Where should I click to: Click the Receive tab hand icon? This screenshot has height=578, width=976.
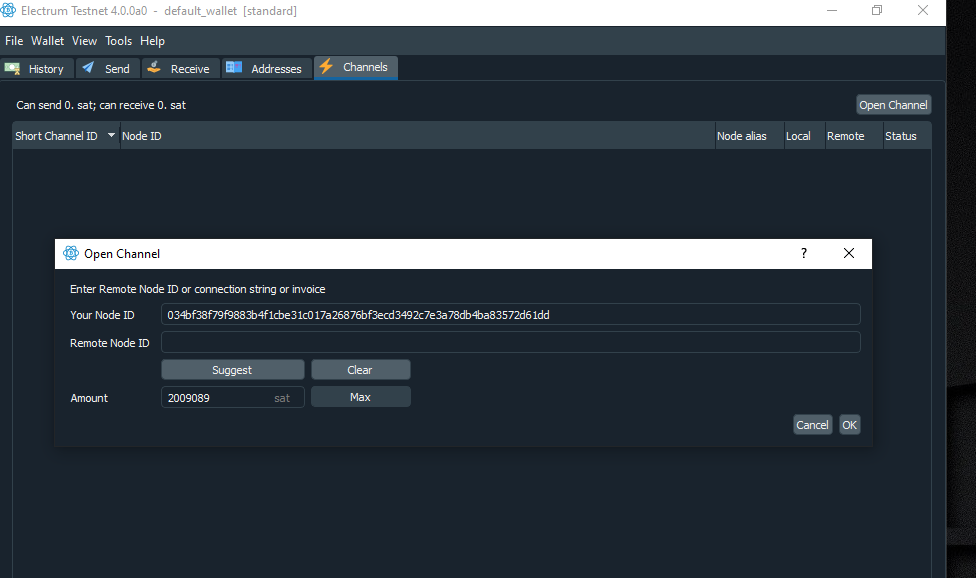154,67
